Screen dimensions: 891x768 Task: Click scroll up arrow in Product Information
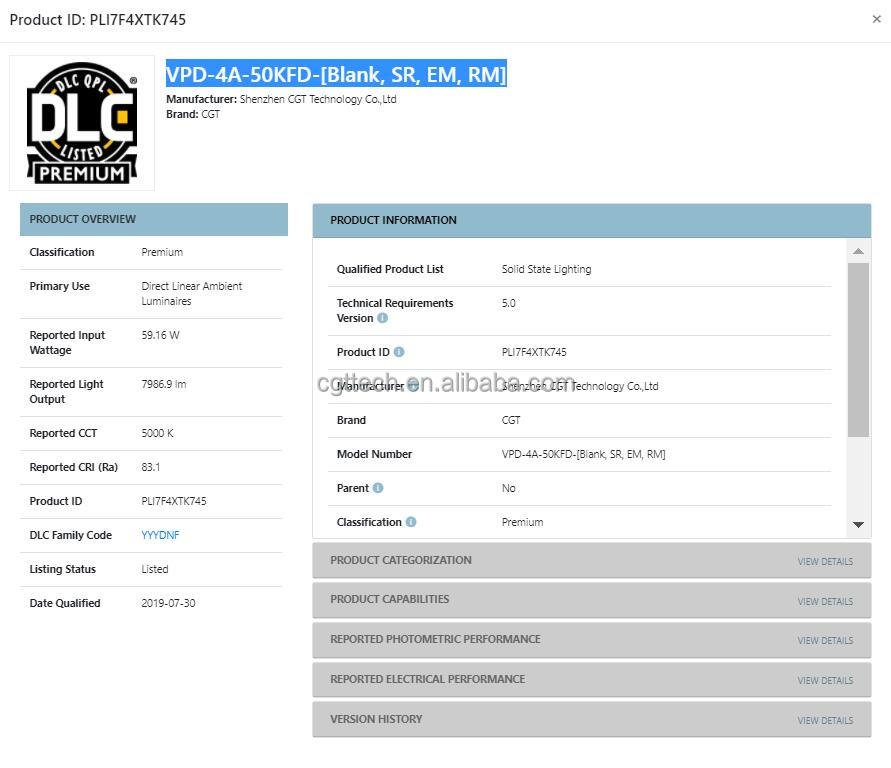point(858,251)
